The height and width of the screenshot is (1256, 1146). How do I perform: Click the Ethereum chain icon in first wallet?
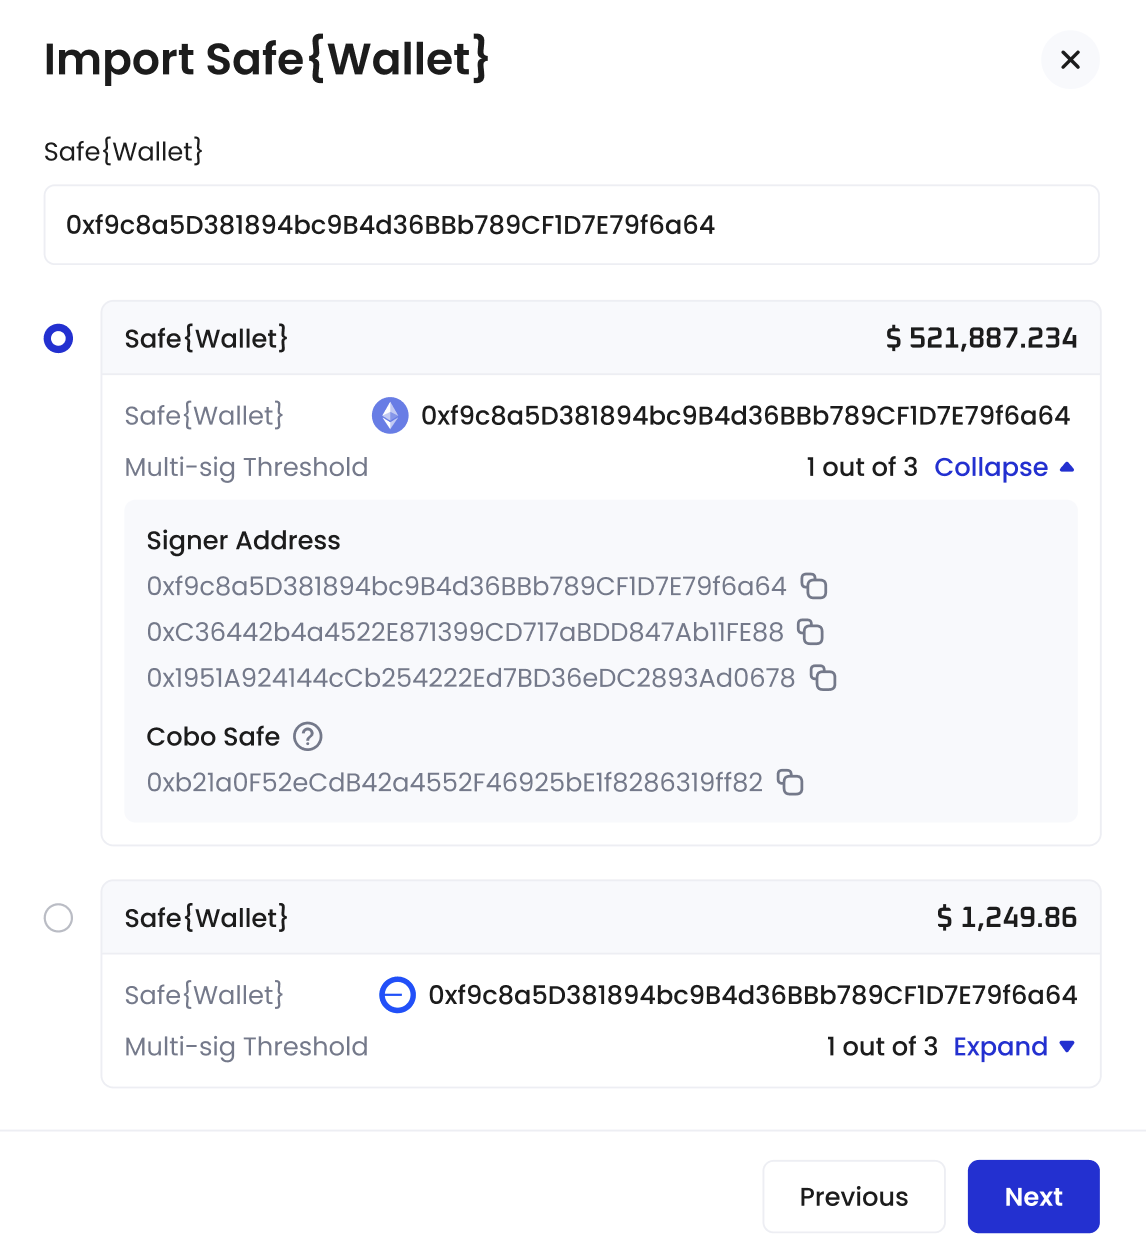(x=390, y=415)
